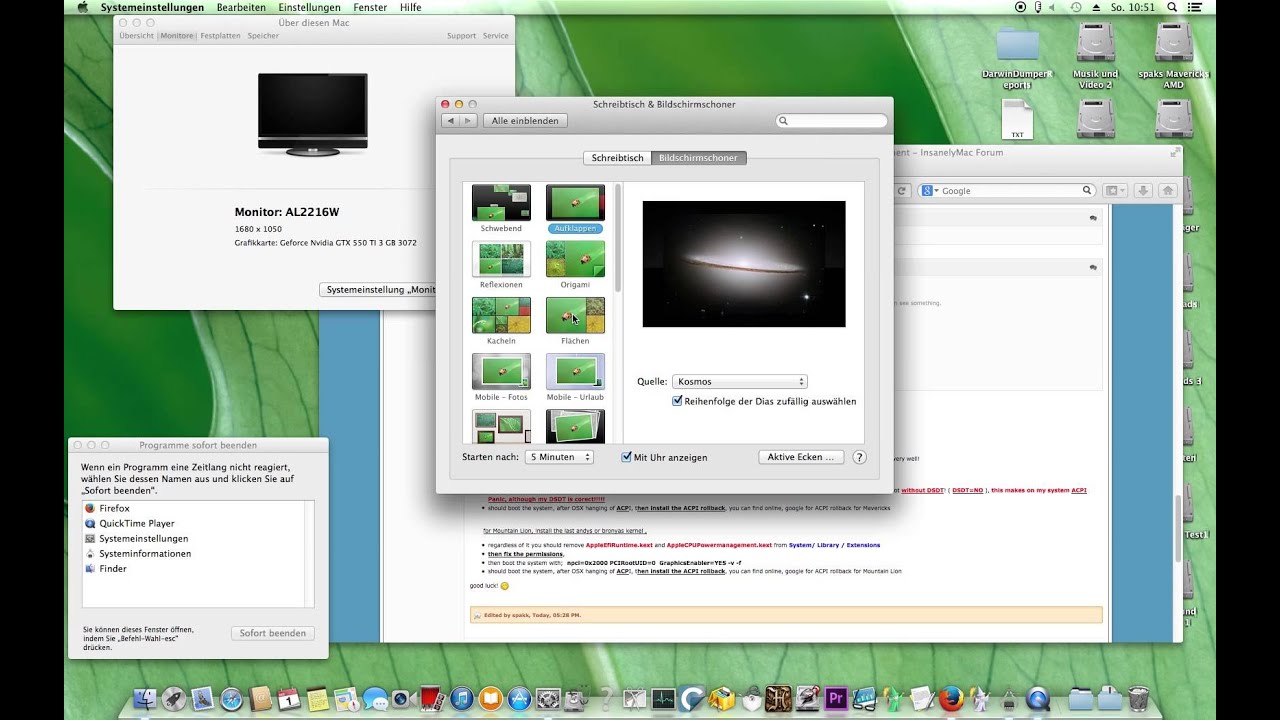Image resolution: width=1280 pixels, height=720 pixels.
Task: Open the DarwinDumperReports desktop folder
Action: coord(1017,57)
